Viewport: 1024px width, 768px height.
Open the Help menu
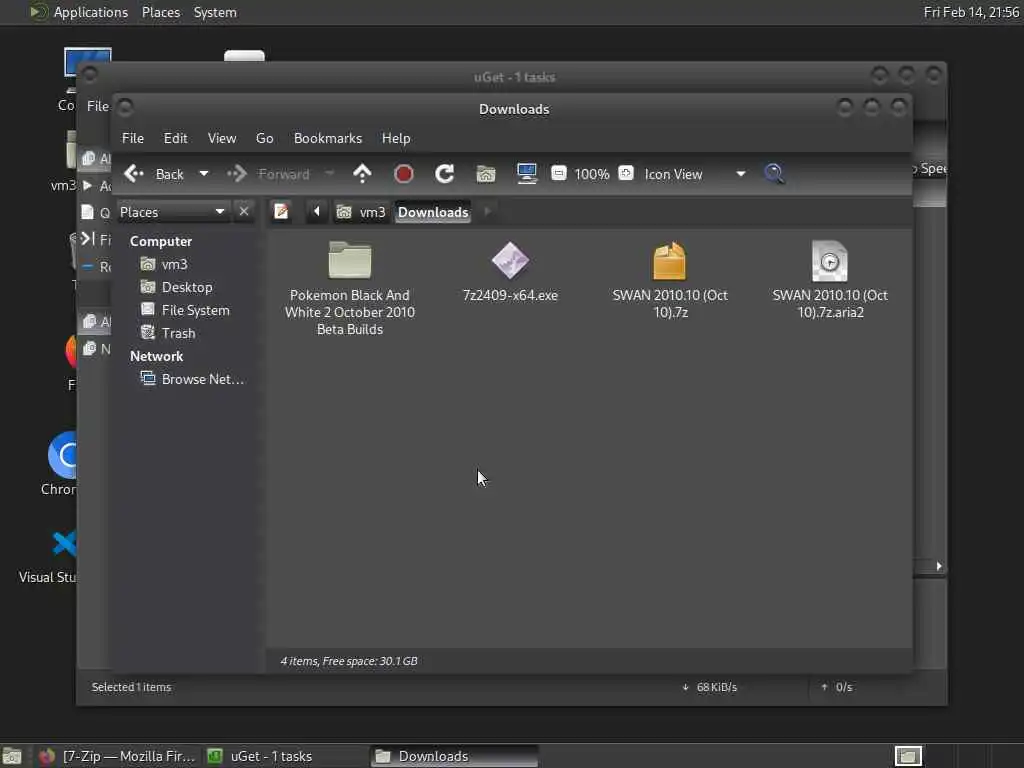[396, 138]
